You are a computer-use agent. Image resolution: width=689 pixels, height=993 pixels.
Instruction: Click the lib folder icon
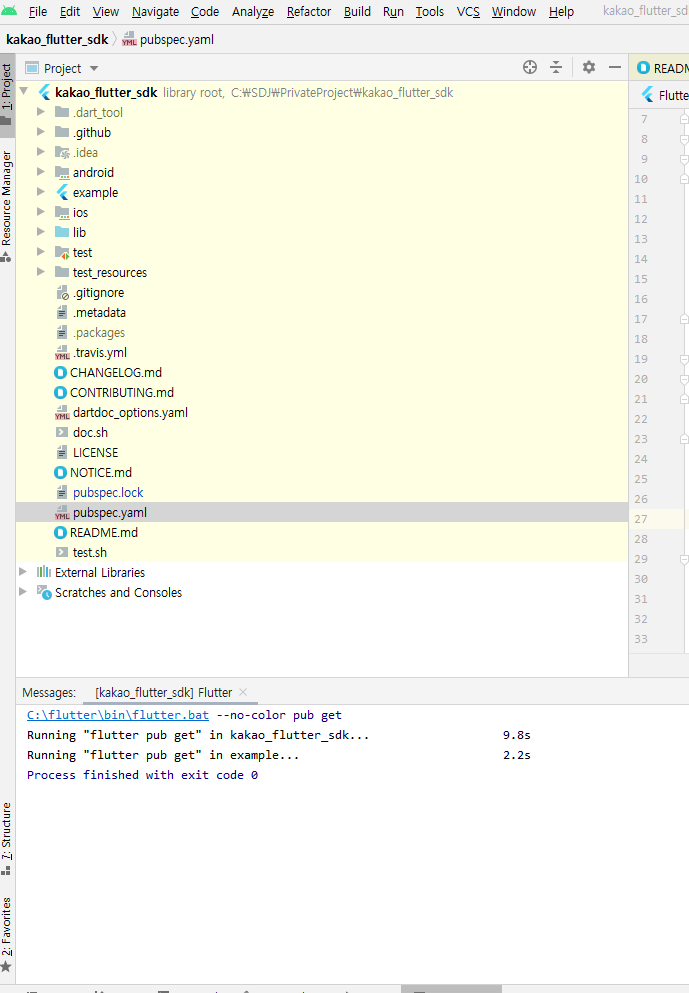62,232
